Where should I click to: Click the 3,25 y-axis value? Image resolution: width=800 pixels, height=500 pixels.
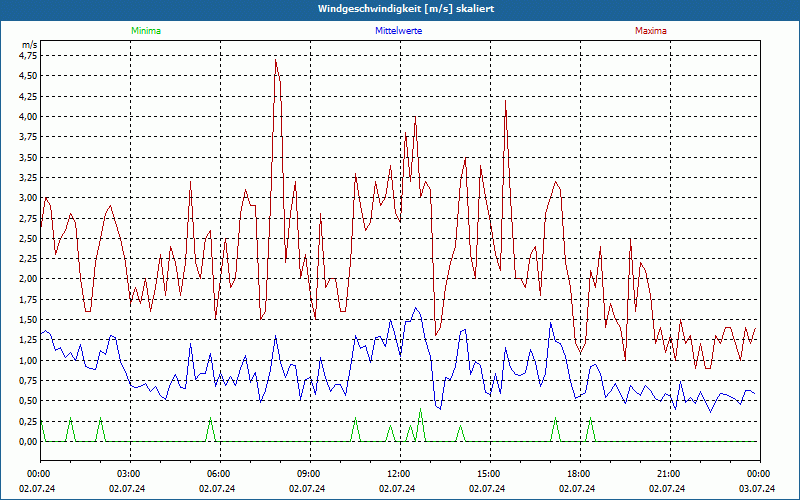click(29, 178)
